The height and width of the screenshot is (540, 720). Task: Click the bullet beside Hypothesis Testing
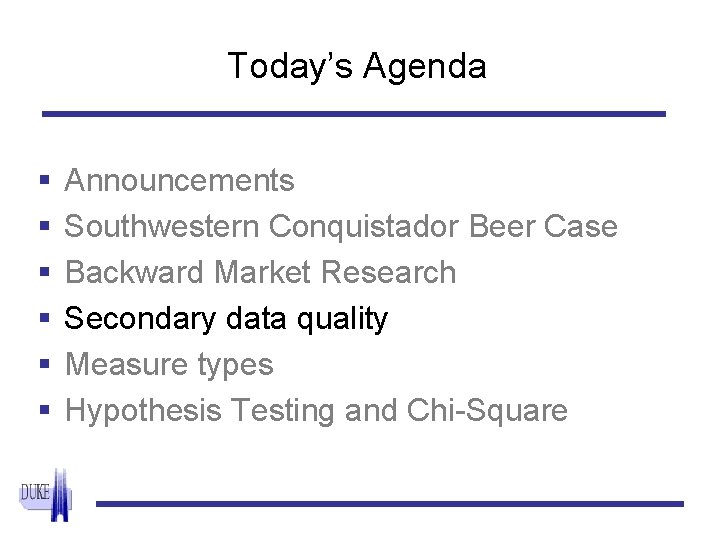(x=45, y=410)
